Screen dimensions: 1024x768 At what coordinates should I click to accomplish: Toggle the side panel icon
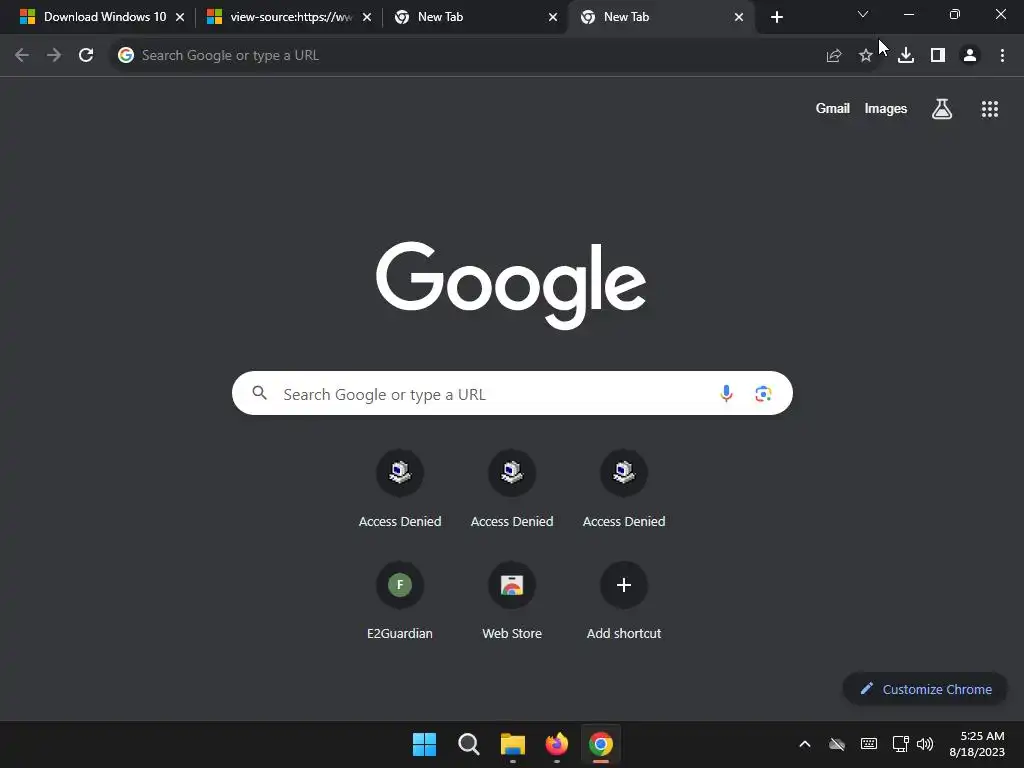tap(938, 56)
